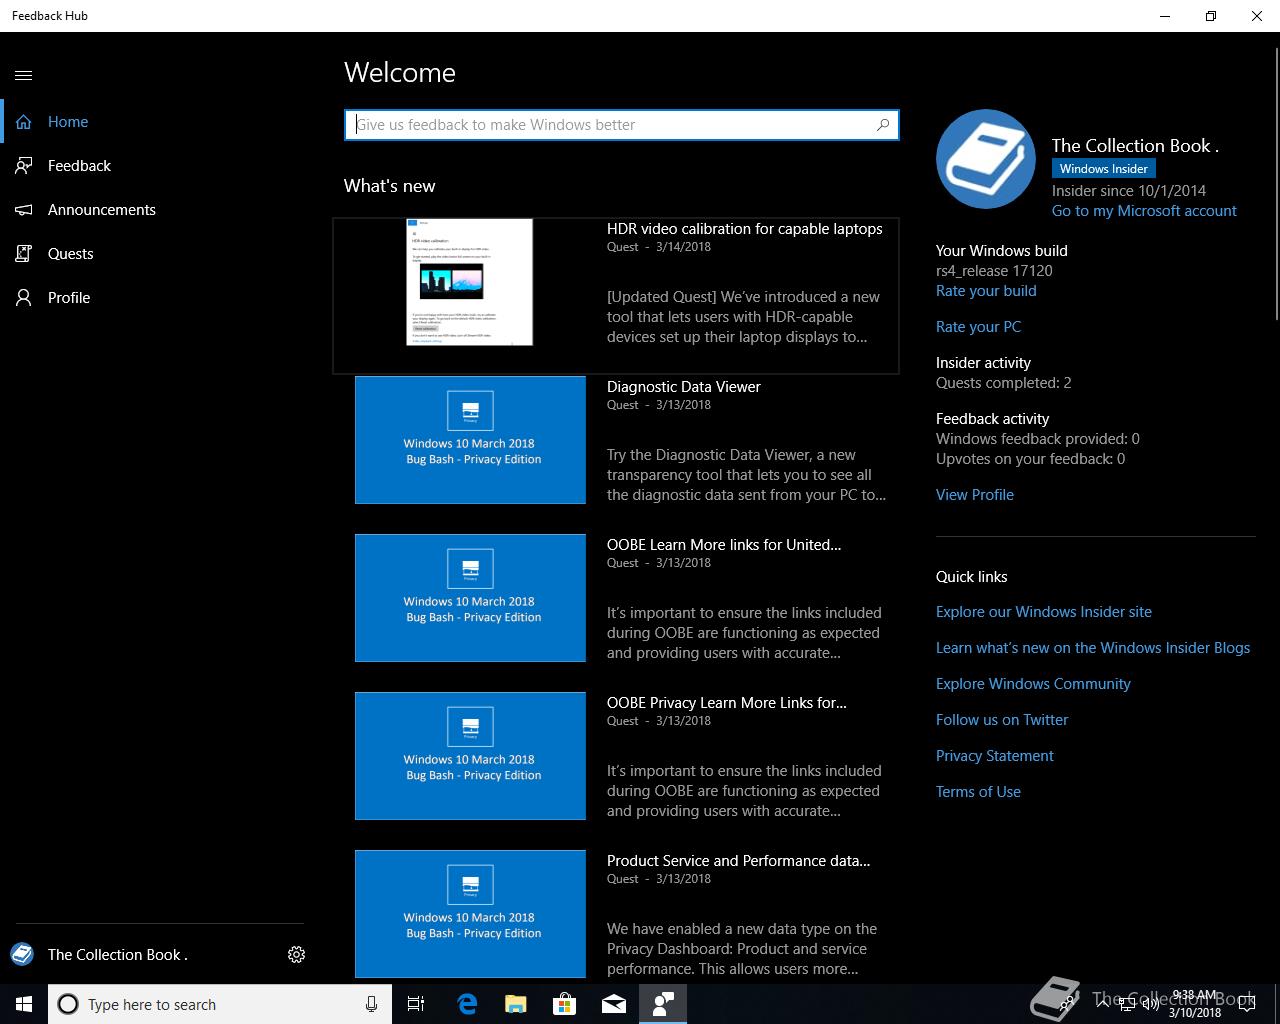Click the large blue book profile picture

pyautogui.click(x=986, y=159)
